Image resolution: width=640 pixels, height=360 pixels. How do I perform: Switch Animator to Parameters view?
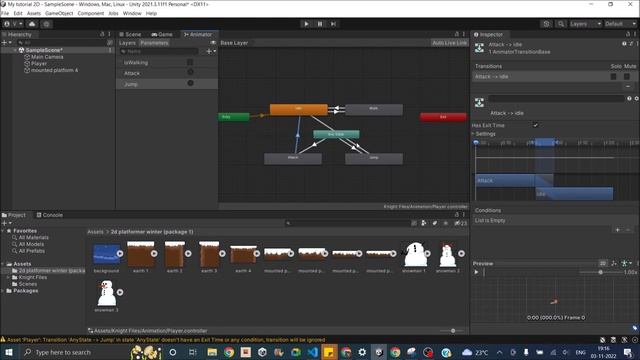coord(154,43)
